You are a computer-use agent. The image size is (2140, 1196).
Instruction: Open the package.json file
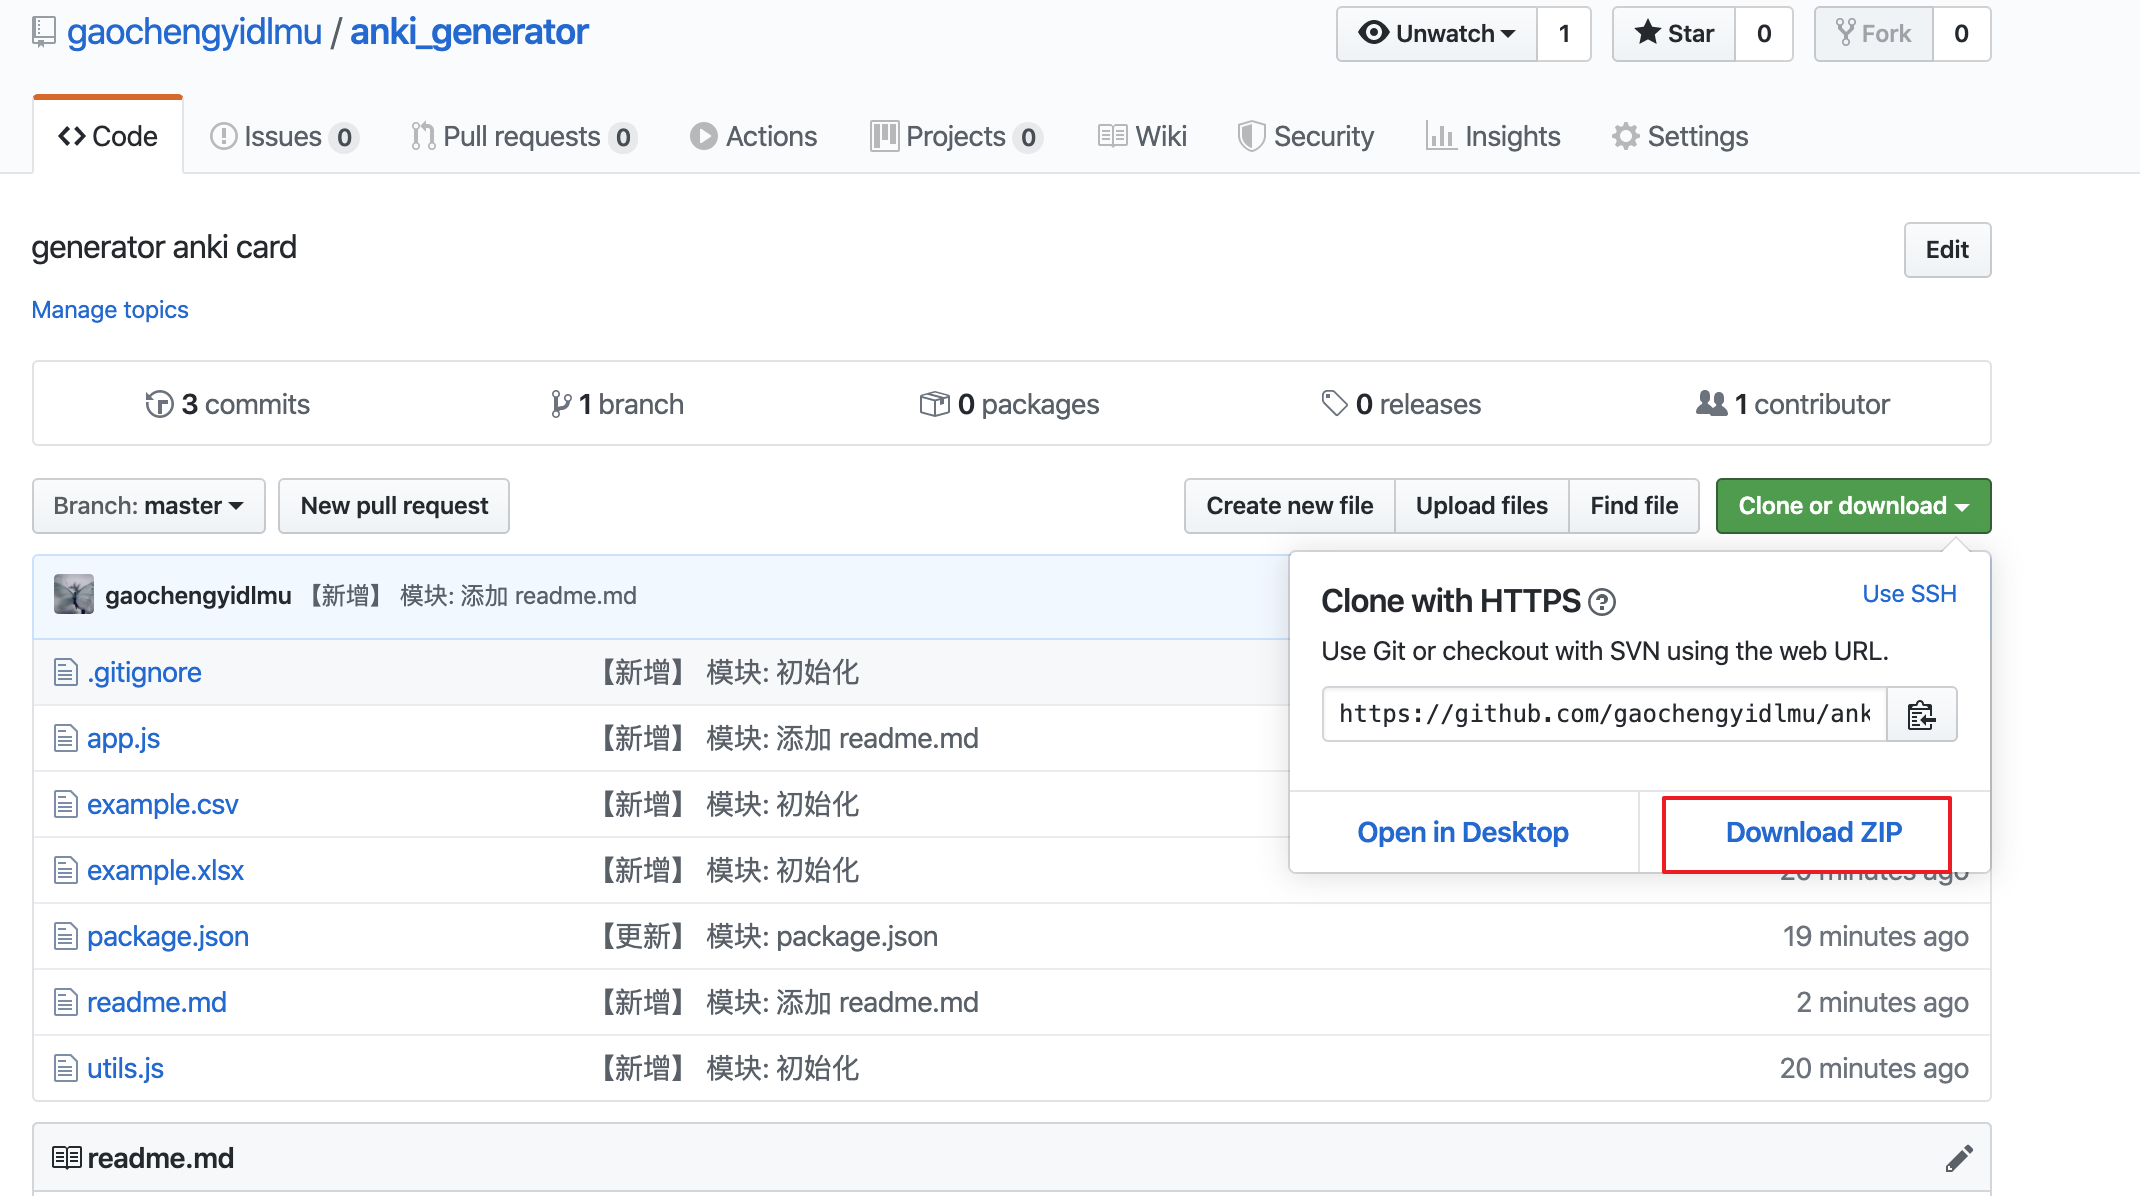pyautogui.click(x=168, y=936)
